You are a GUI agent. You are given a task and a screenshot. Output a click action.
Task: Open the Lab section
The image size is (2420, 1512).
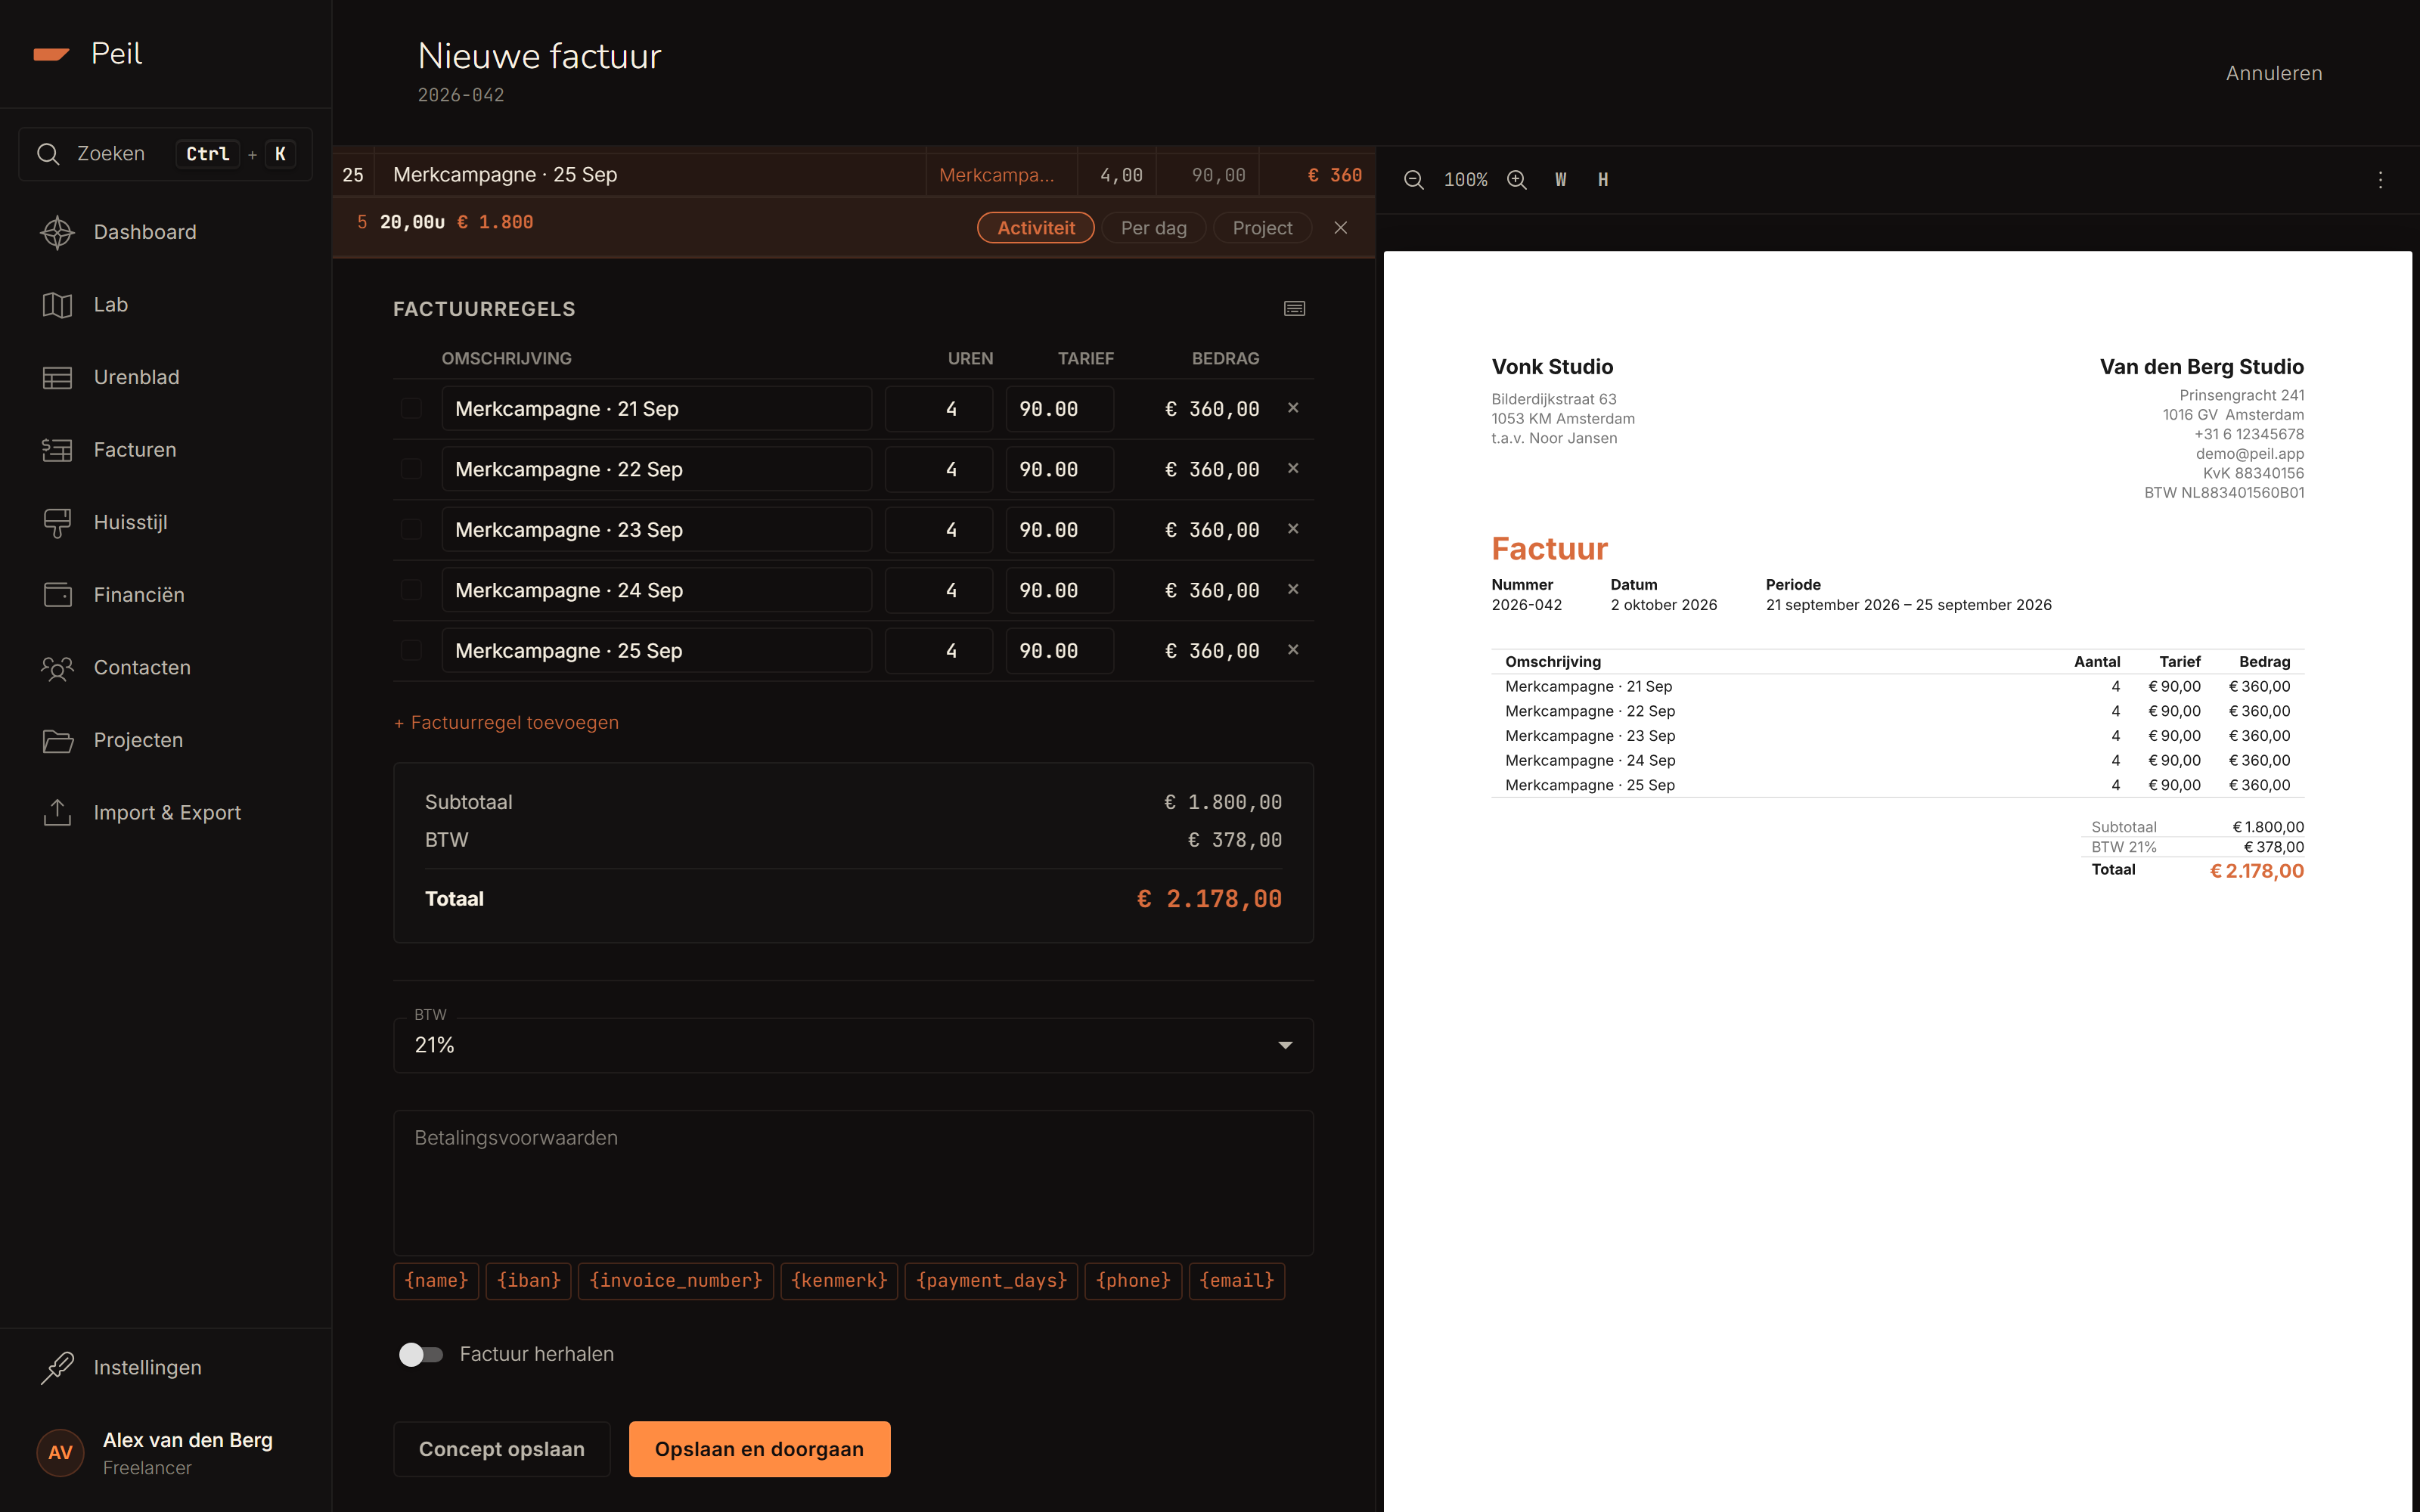[x=166, y=305]
